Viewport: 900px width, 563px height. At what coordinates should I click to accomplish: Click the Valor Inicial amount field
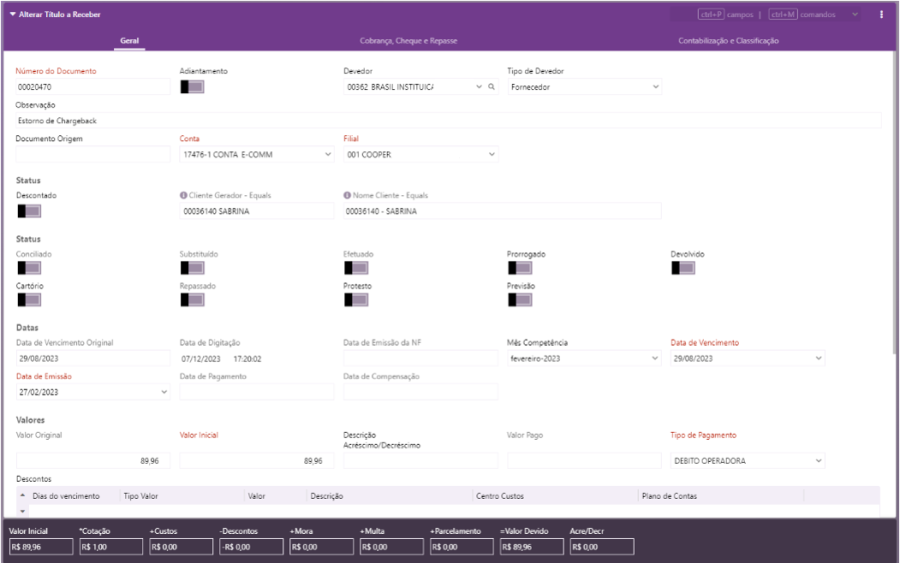(257, 461)
